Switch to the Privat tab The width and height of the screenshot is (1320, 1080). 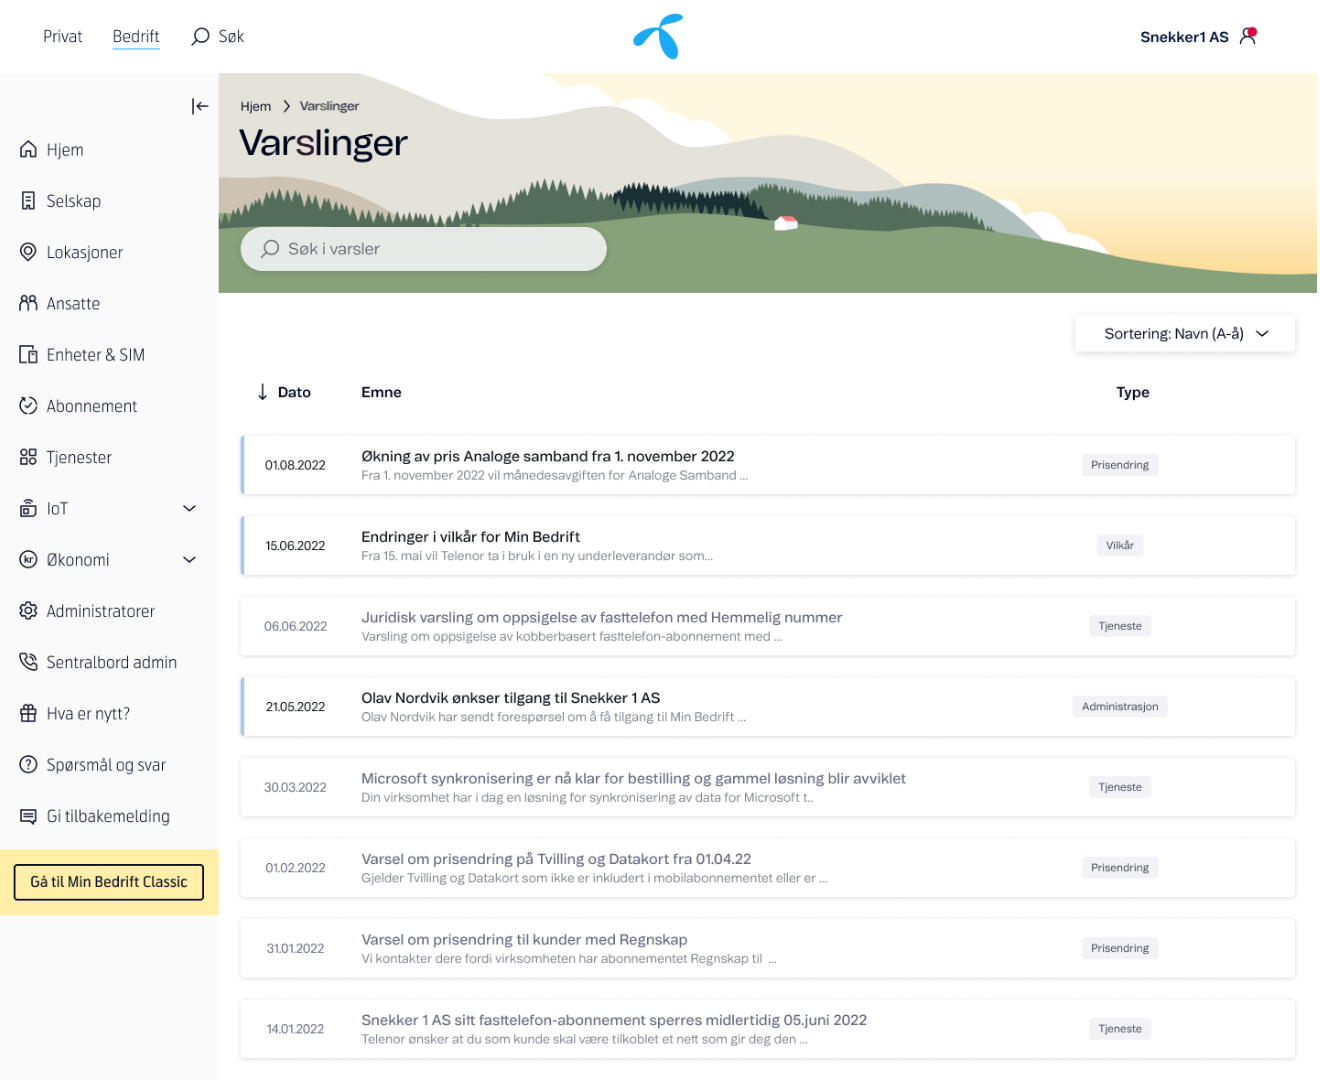tap(62, 36)
